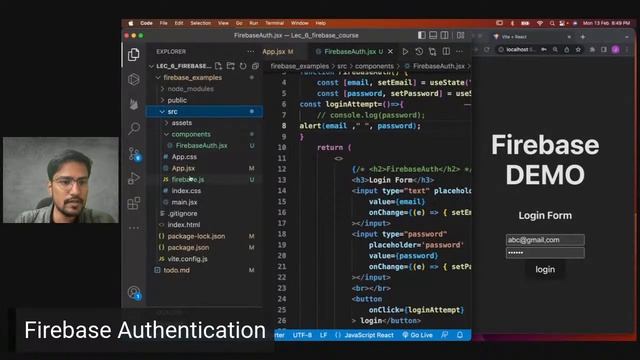Toggle the primary side bar in title bar

pyautogui.click(x=422, y=36)
